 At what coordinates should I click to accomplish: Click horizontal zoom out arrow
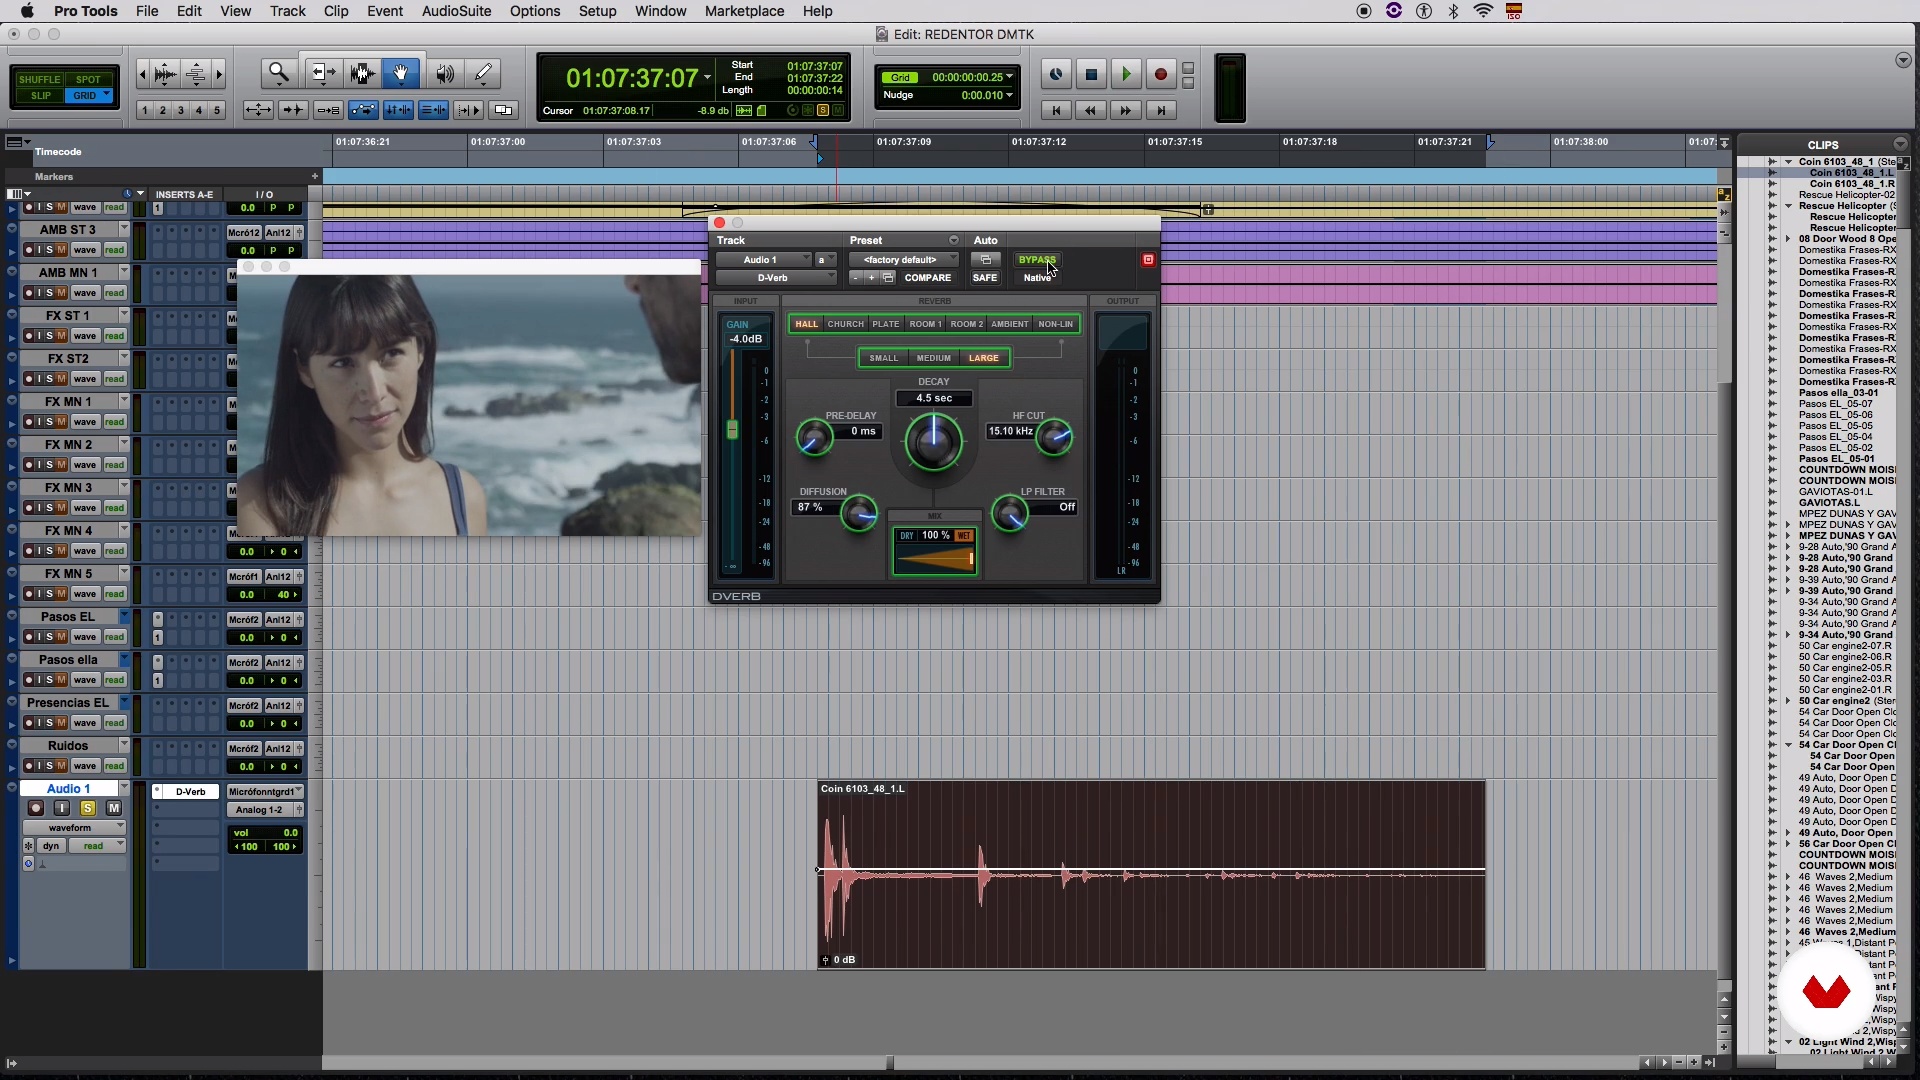coord(142,73)
